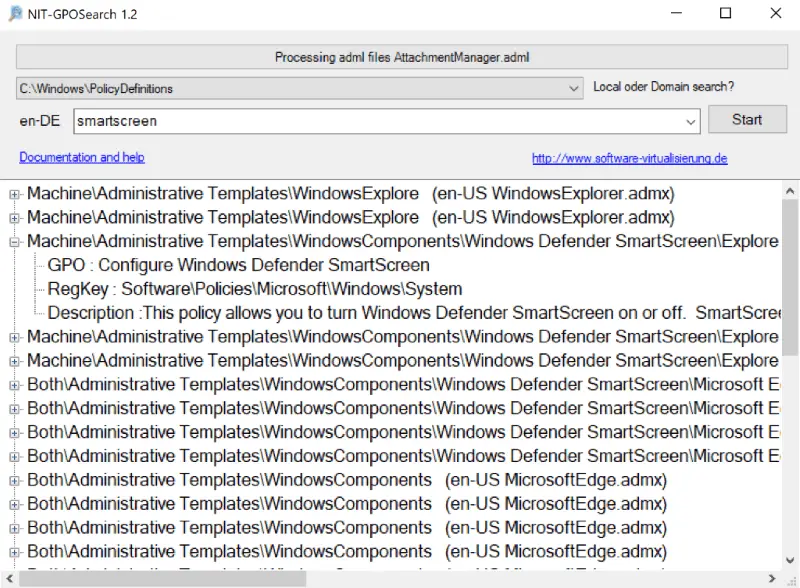Click the vertical scrollbar up arrow

tap(790, 191)
